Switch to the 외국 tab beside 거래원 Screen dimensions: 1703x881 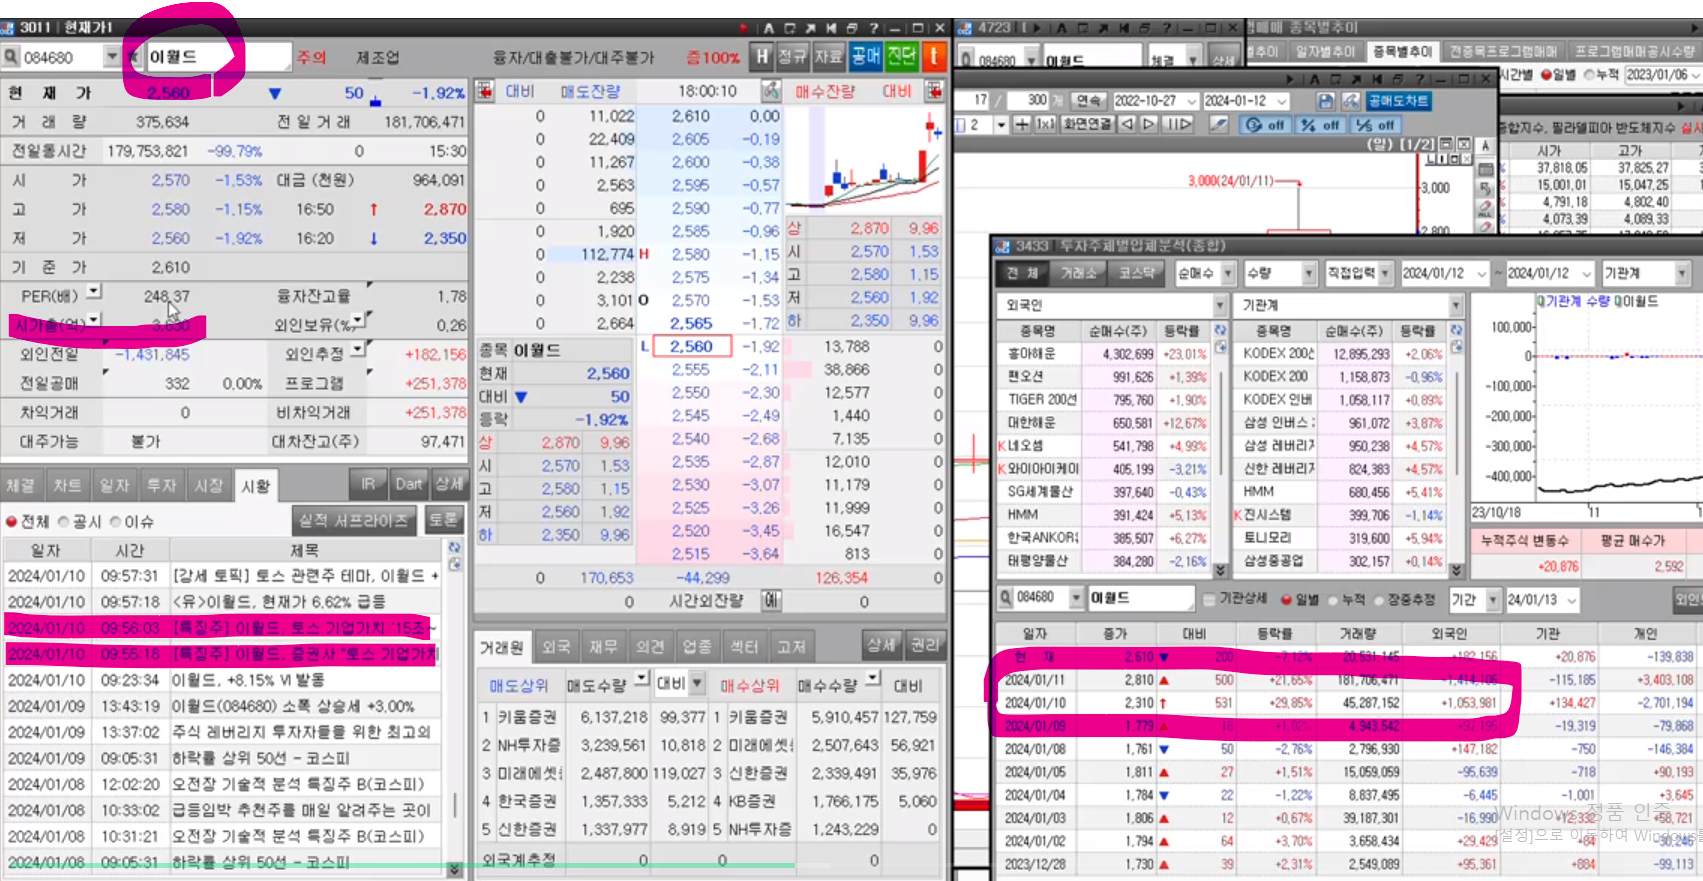coord(556,646)
